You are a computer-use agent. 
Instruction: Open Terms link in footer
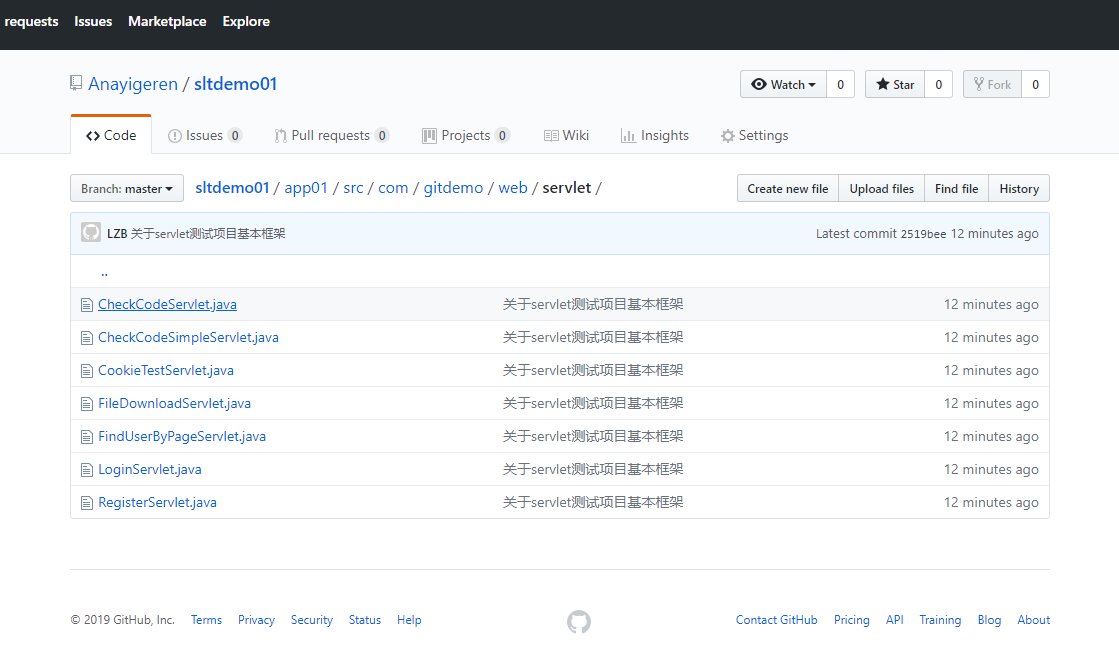pos(206,620)
